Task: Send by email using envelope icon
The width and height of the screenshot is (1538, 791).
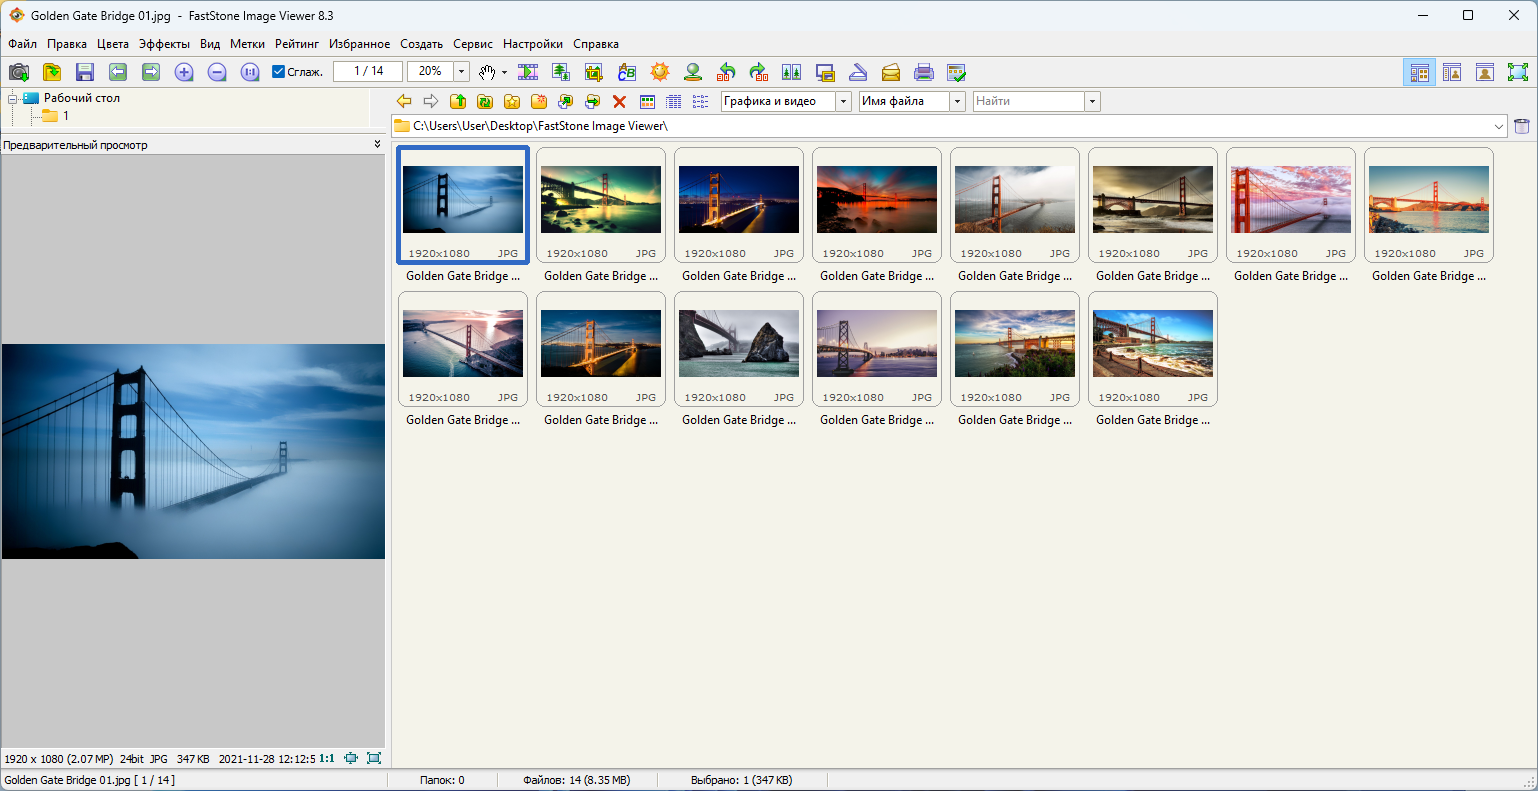Action: (x=890, y=72)
